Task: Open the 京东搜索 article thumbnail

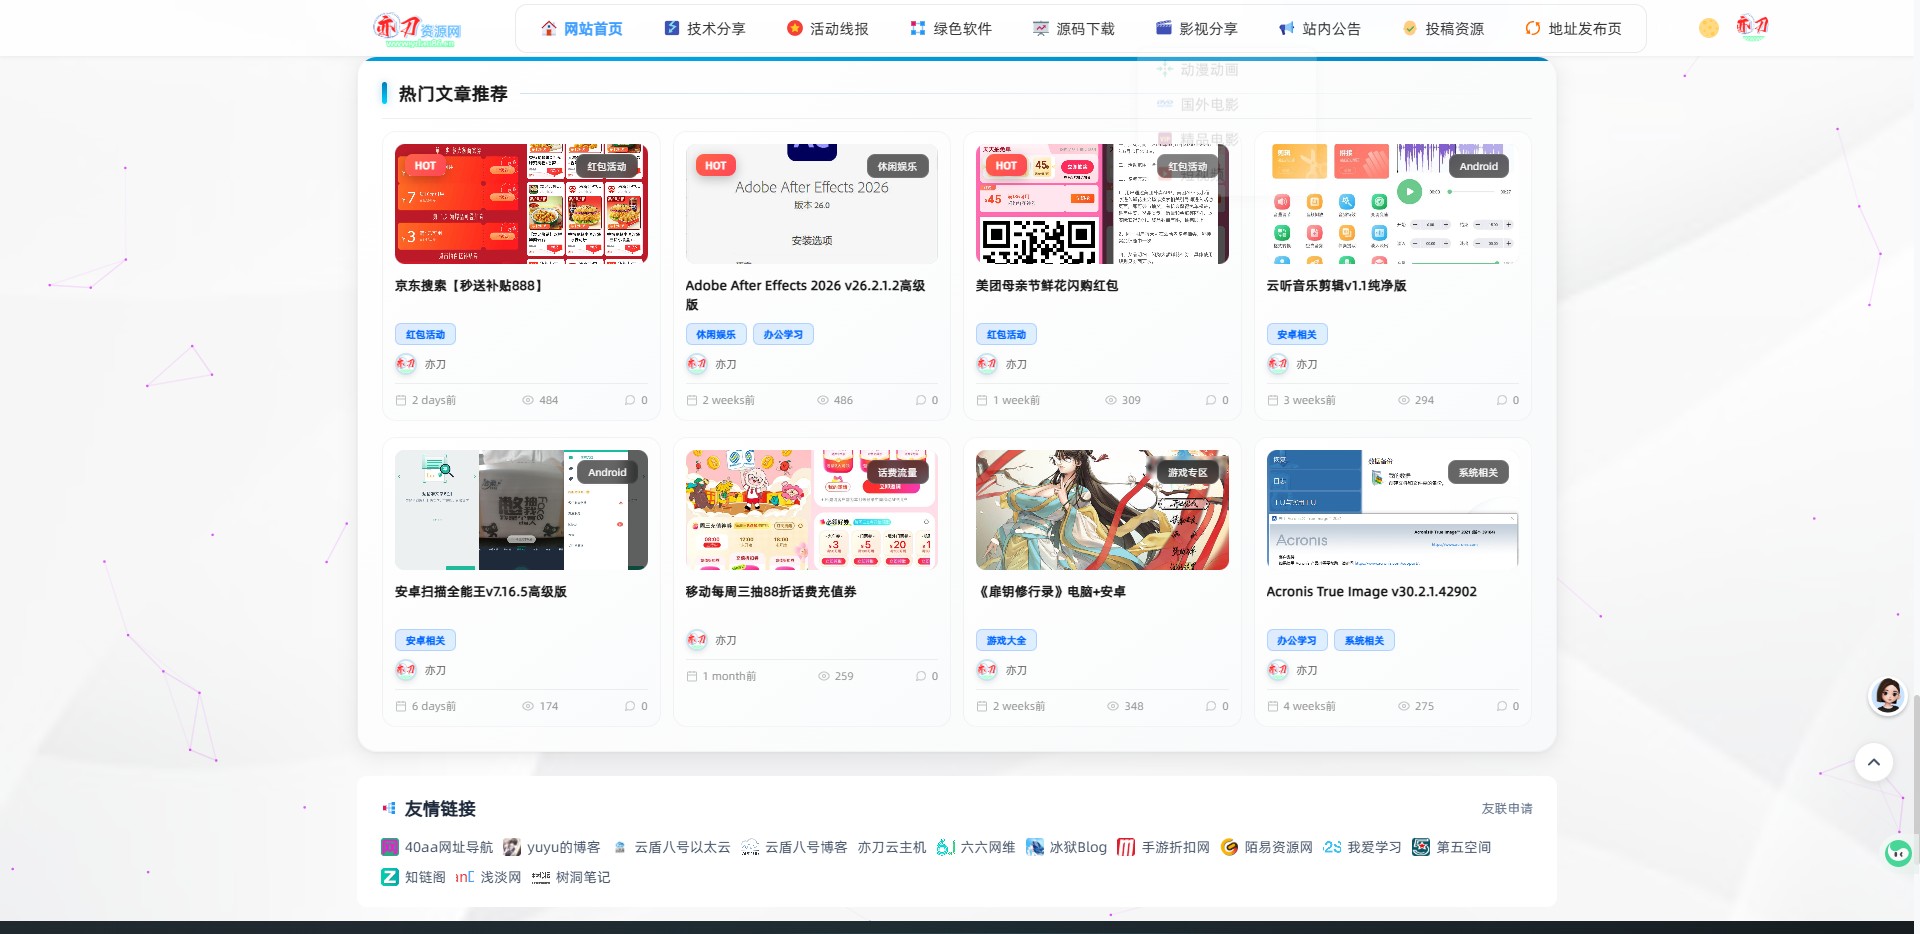Action: click(521, 204)
